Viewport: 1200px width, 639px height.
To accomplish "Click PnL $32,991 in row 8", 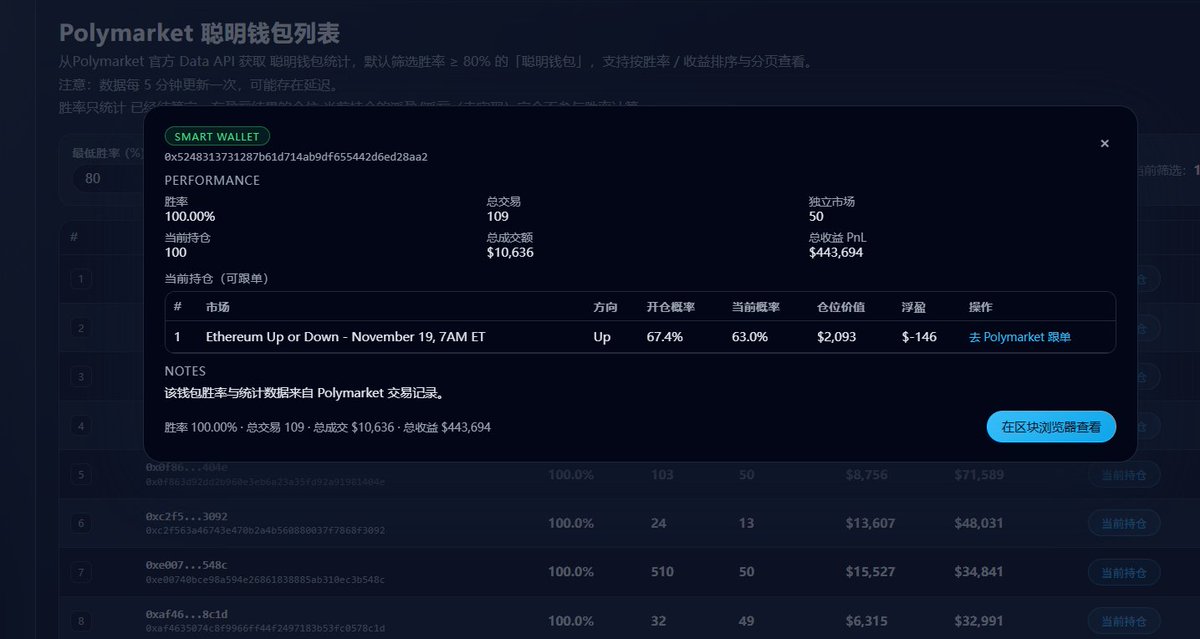I will [x=979, y=620].
